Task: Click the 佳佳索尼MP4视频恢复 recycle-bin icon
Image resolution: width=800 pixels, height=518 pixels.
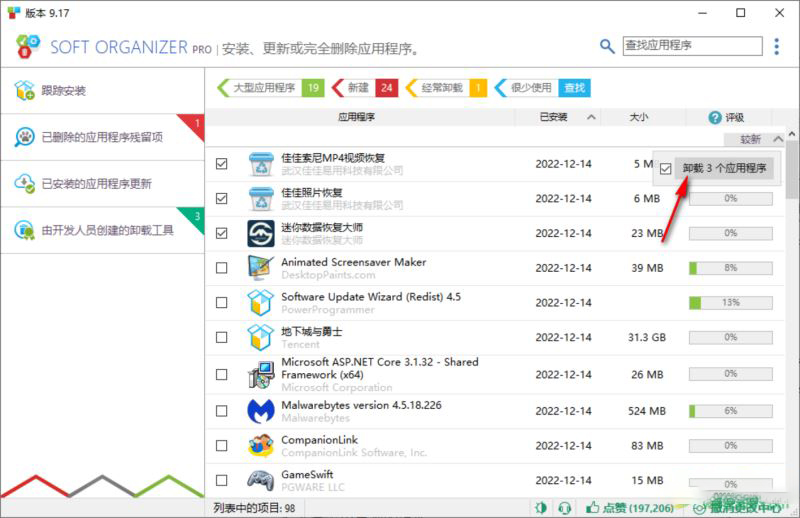Action: point(261,164)
